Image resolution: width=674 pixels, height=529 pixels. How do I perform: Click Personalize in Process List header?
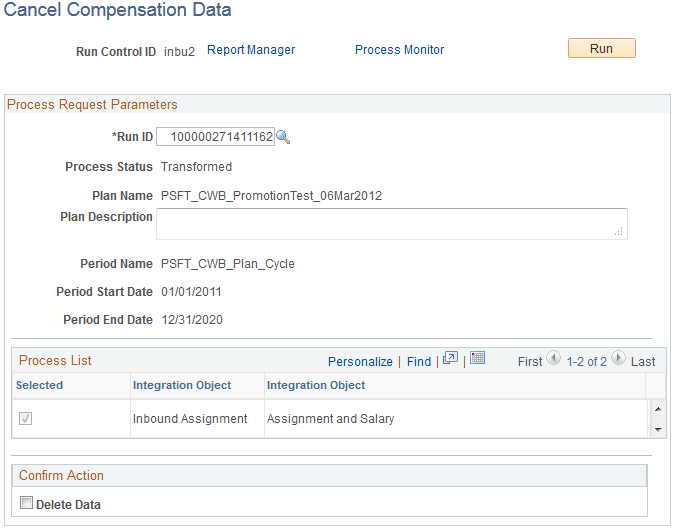coord(360,361)
